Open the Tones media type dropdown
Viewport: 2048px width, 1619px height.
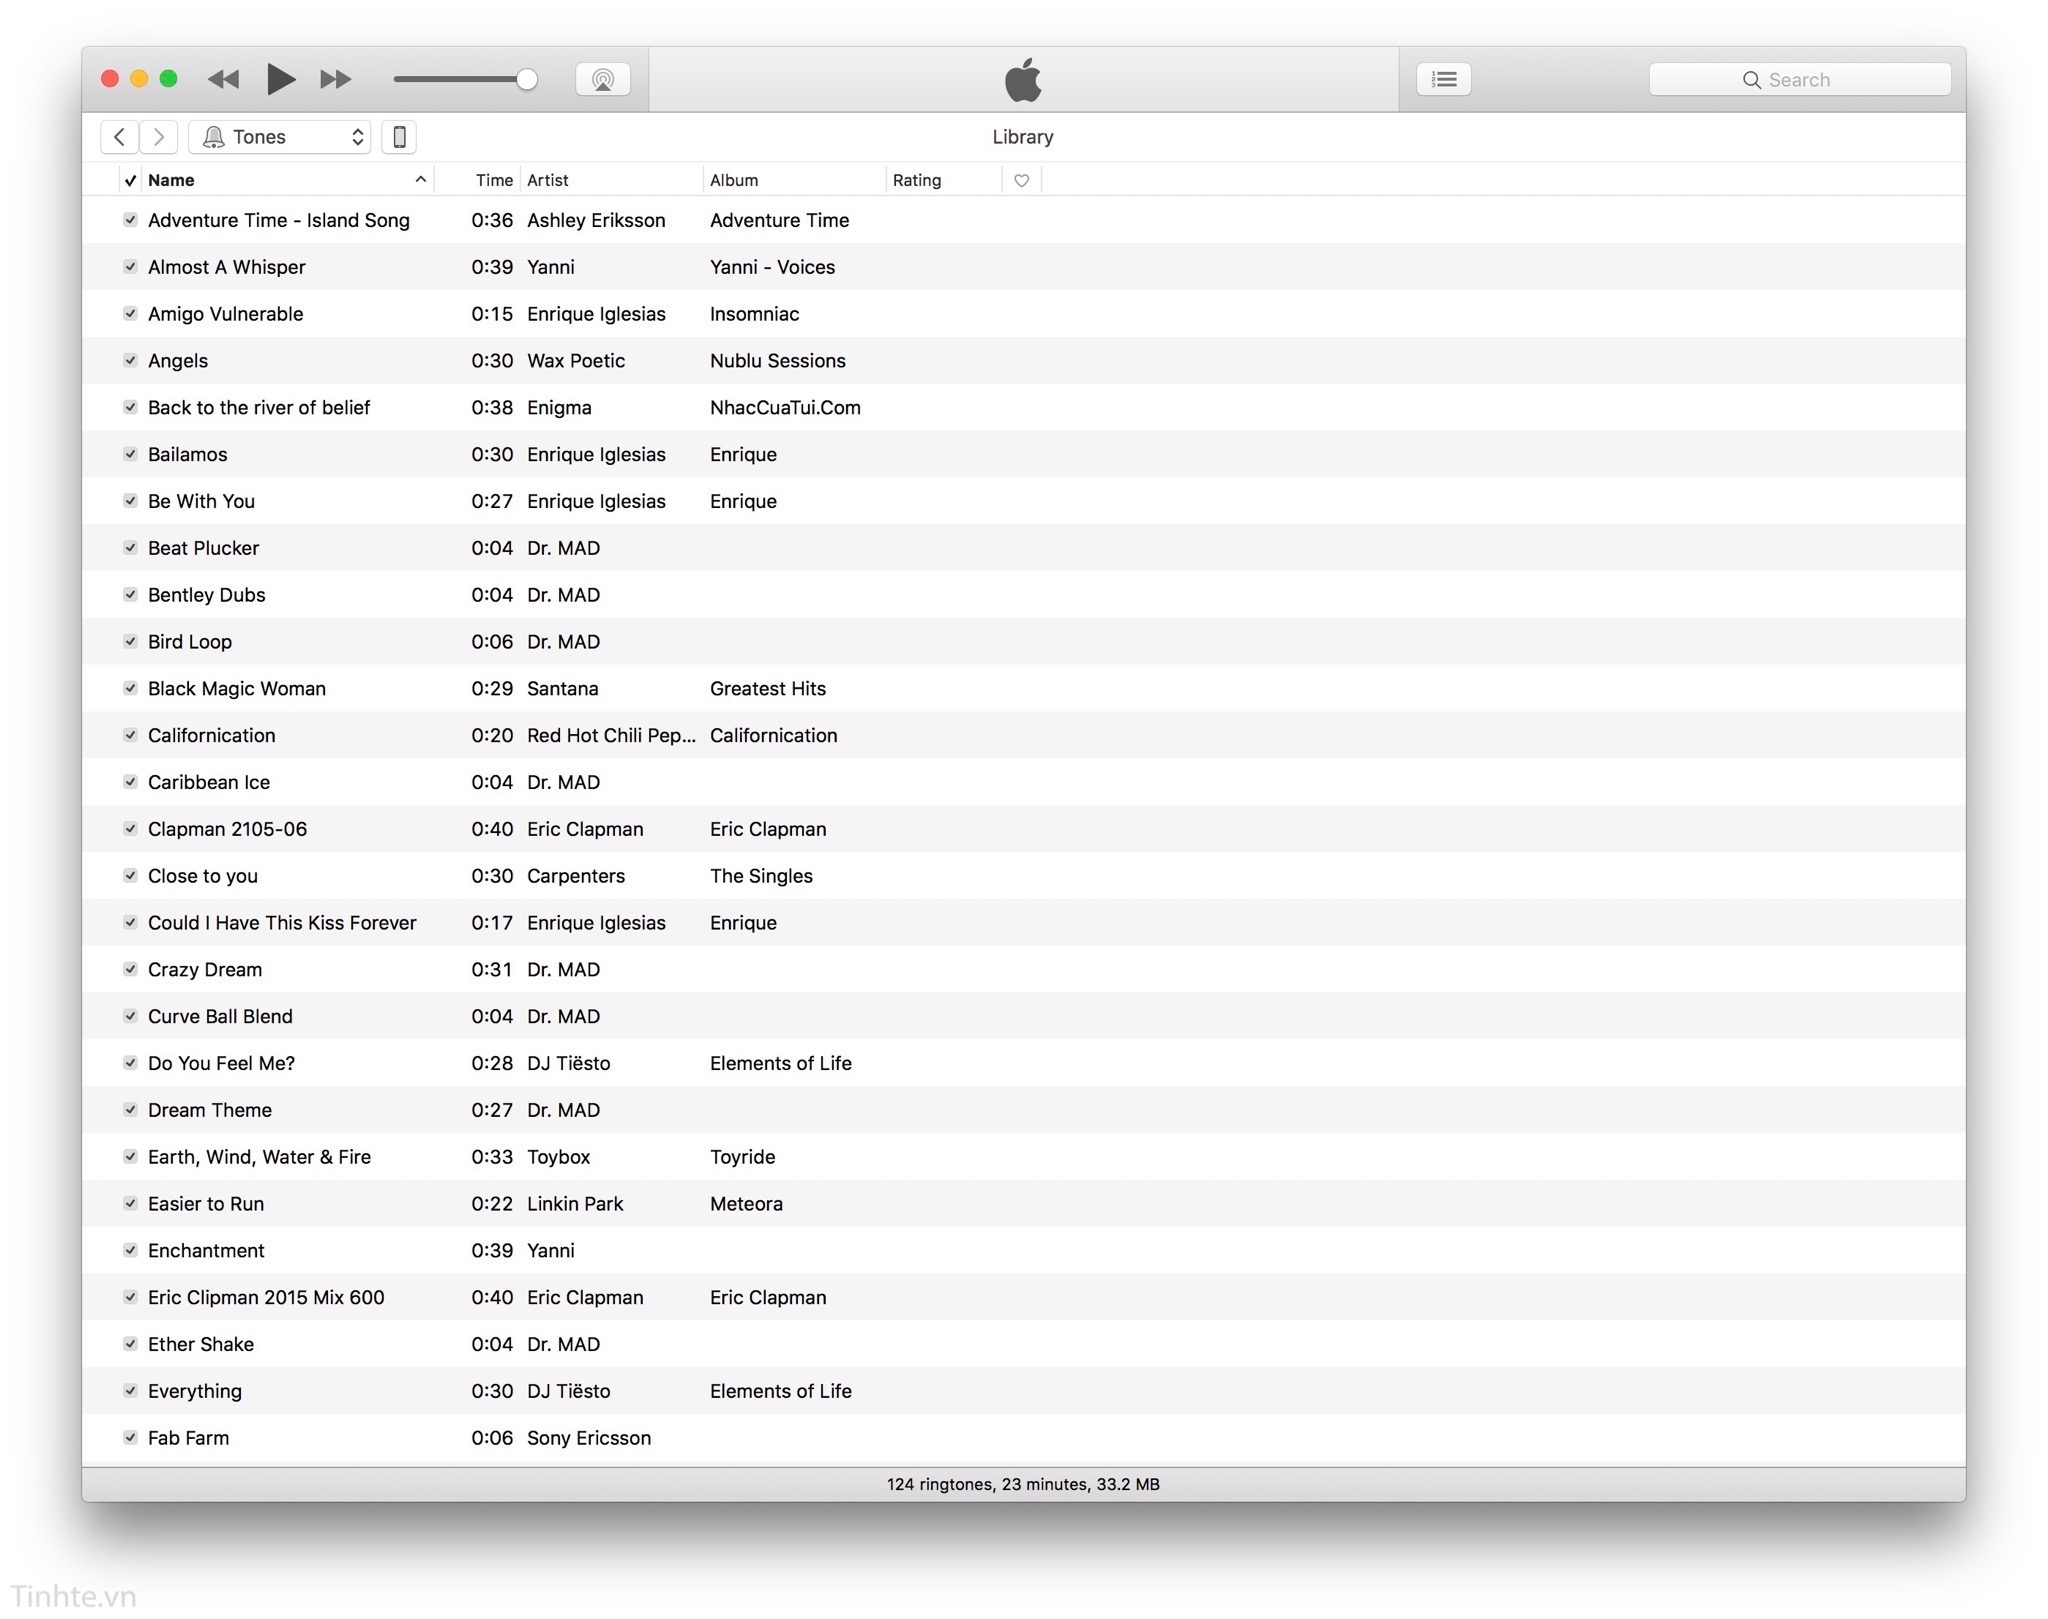279,137
